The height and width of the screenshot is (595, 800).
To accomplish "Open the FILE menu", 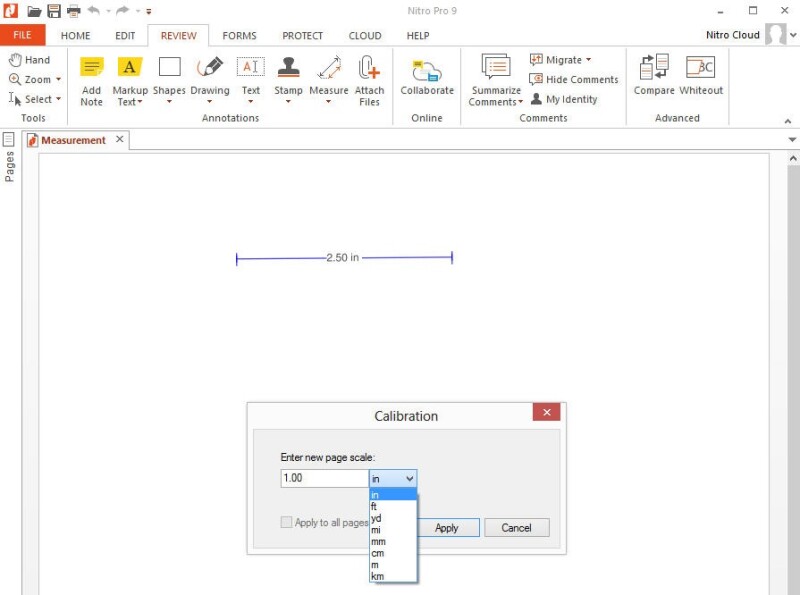I will pos(22,36).
